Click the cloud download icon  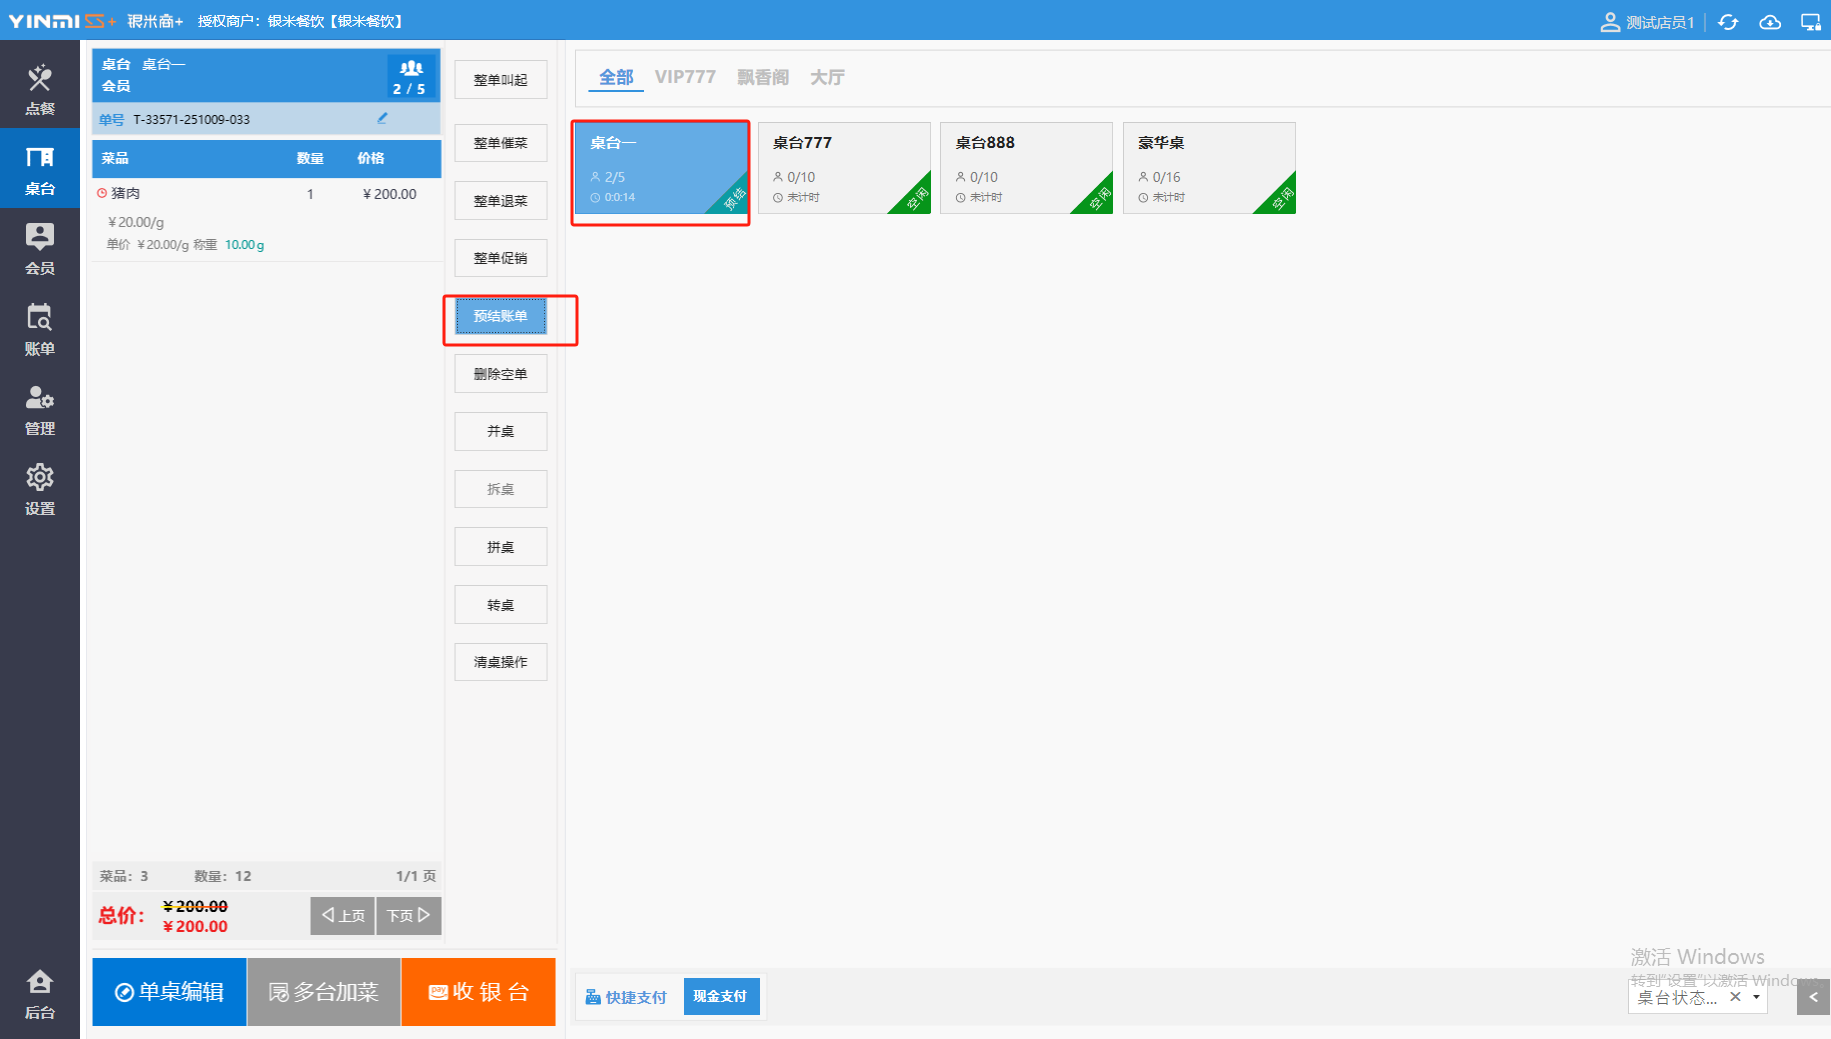click(1769, 22)
